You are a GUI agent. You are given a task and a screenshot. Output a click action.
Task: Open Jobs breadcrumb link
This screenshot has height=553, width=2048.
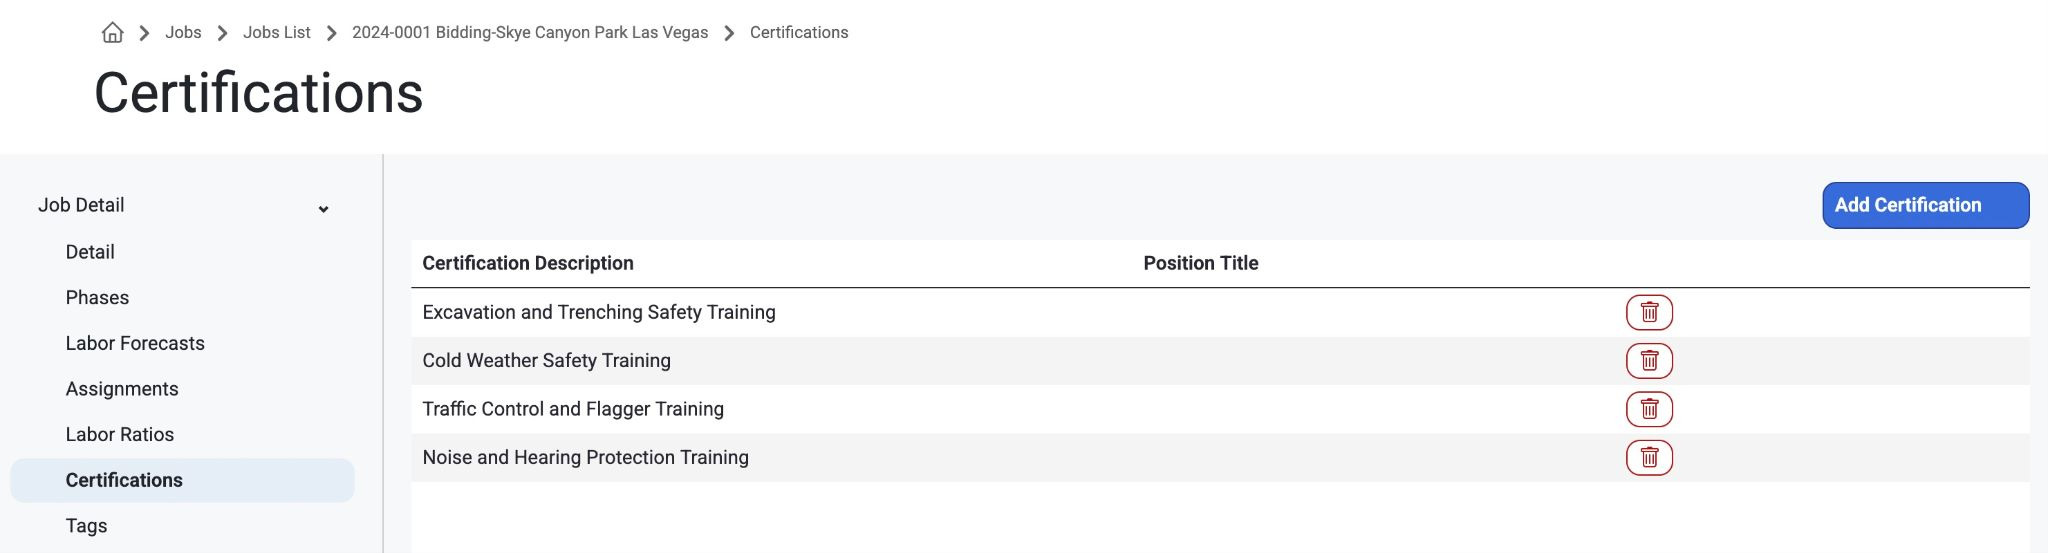tap(183, 32)
